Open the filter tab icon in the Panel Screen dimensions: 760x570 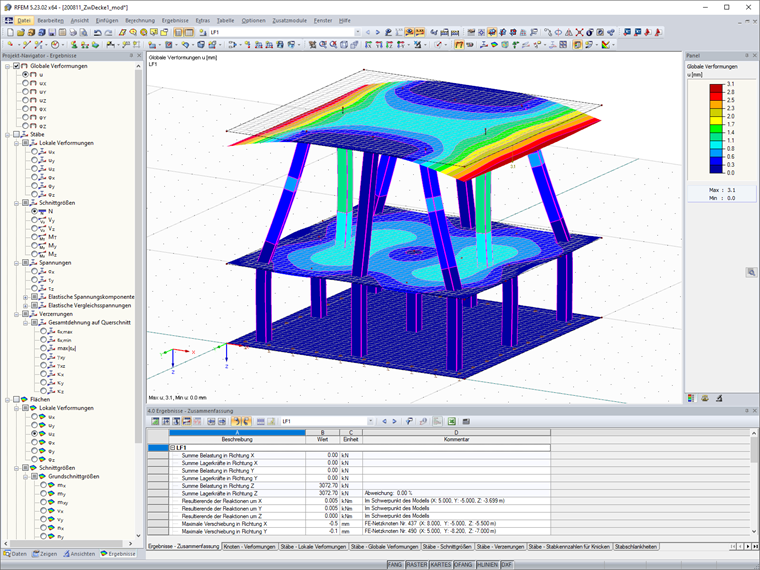click(x=719, y=398)
